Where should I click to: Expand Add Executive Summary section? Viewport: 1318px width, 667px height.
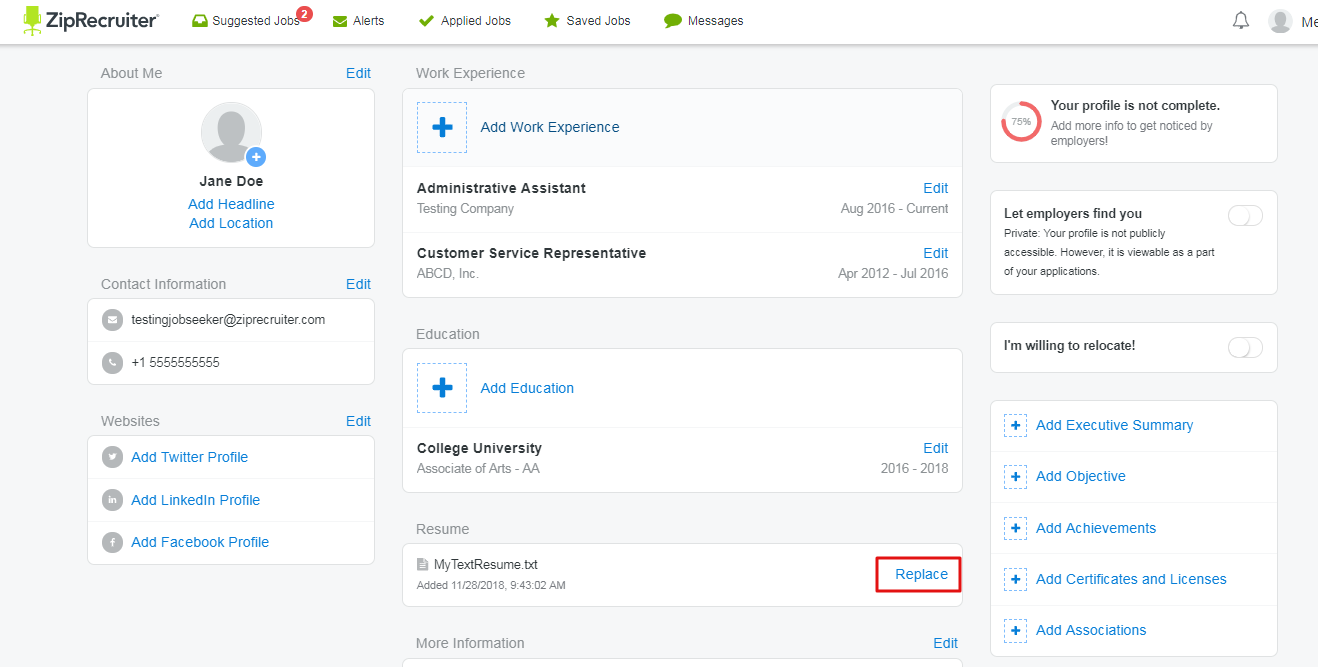pyautogui.click(x=1114, y=425)
